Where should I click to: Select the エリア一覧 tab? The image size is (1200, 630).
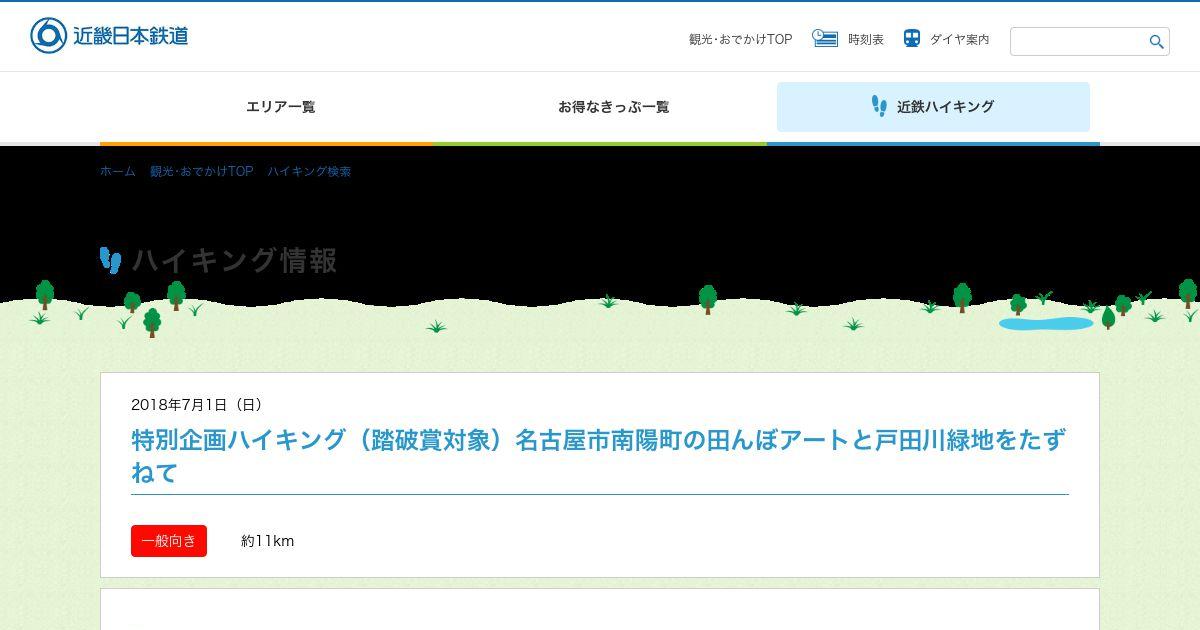(x=281, y=107)
